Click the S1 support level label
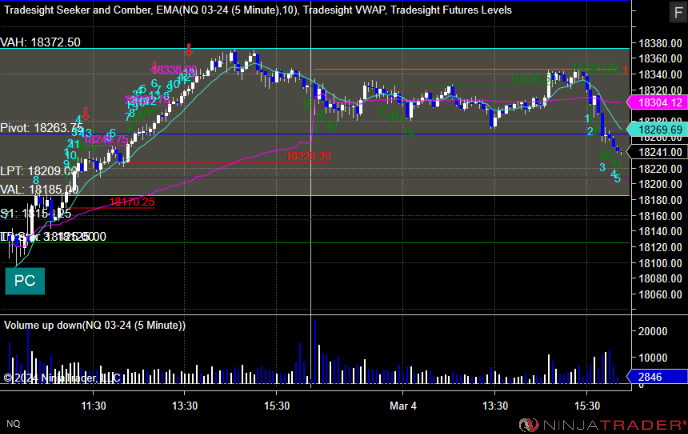Image resolution: width=688 pixels, height=434 pixels. coord(36,214)
